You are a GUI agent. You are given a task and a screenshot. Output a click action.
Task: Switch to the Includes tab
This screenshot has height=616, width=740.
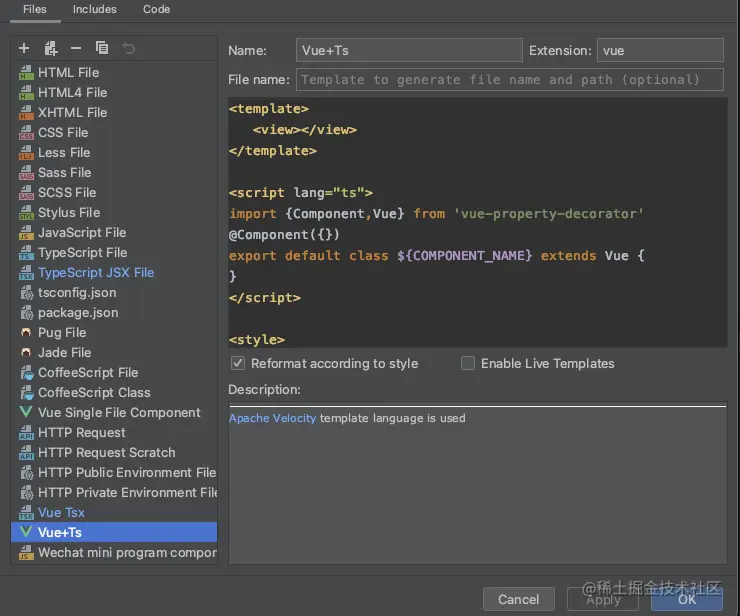(x=95, y=9)
